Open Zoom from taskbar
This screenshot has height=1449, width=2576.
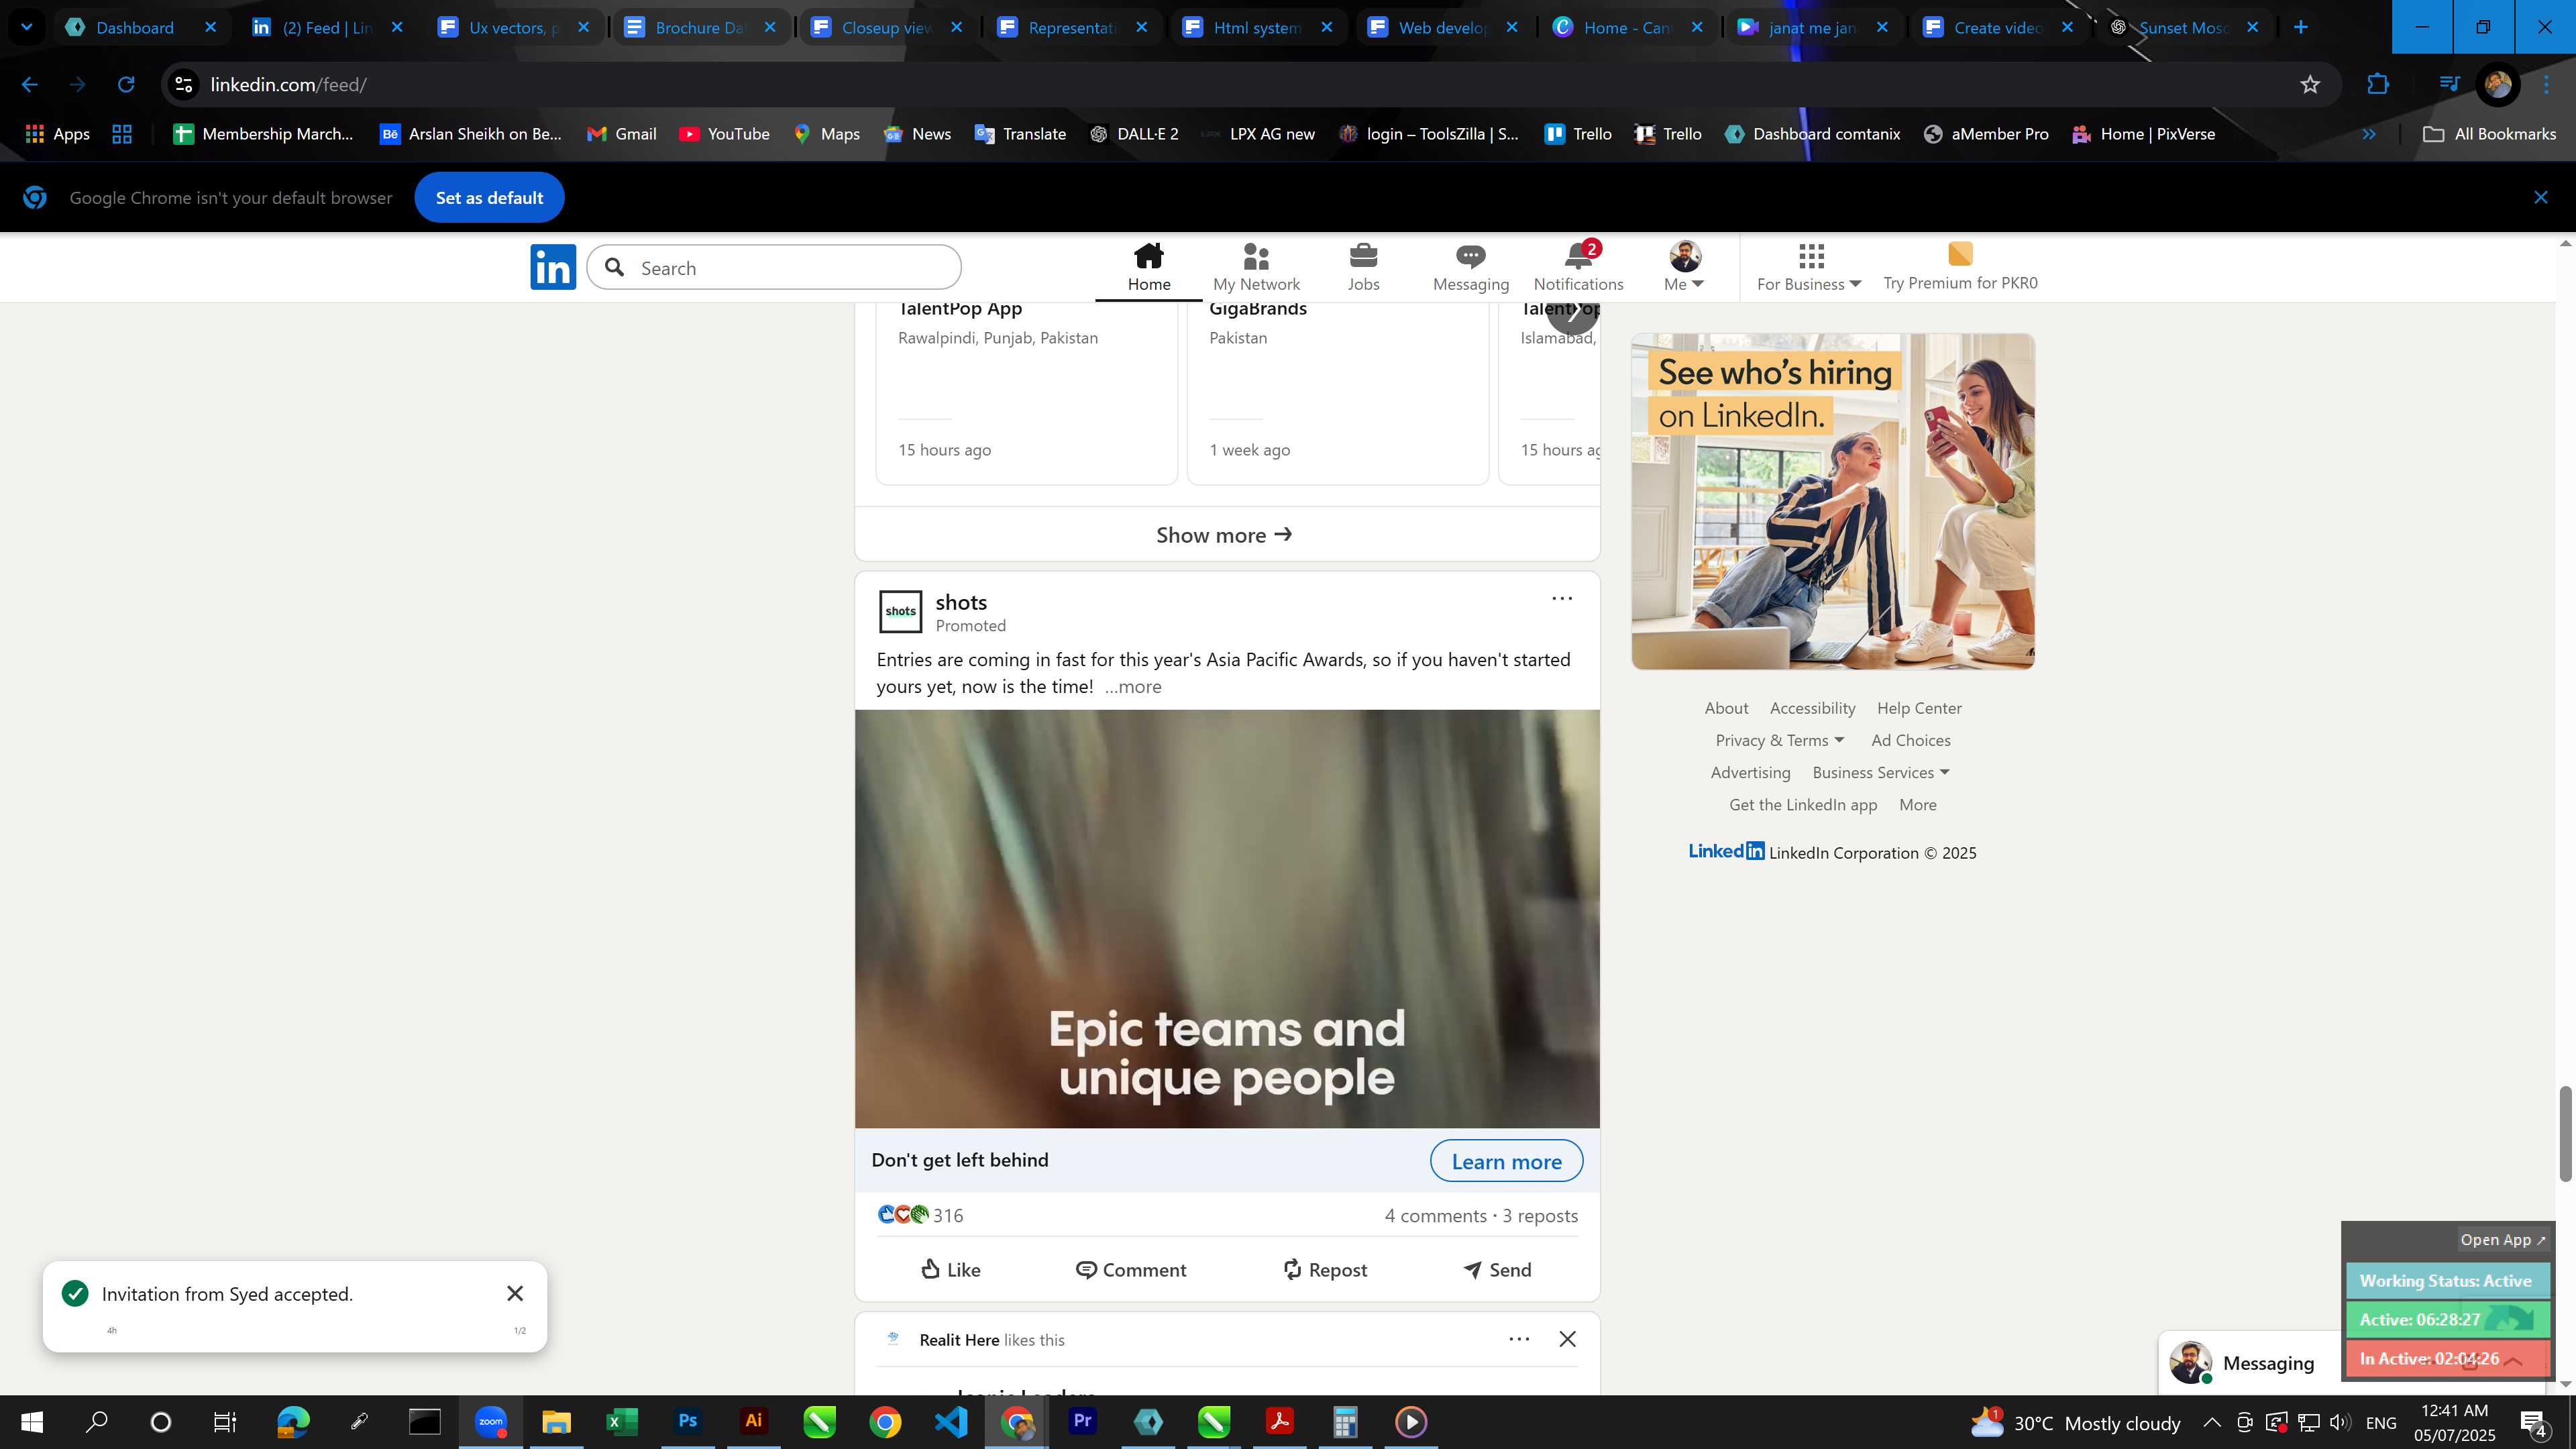(x=490, y=1421)
